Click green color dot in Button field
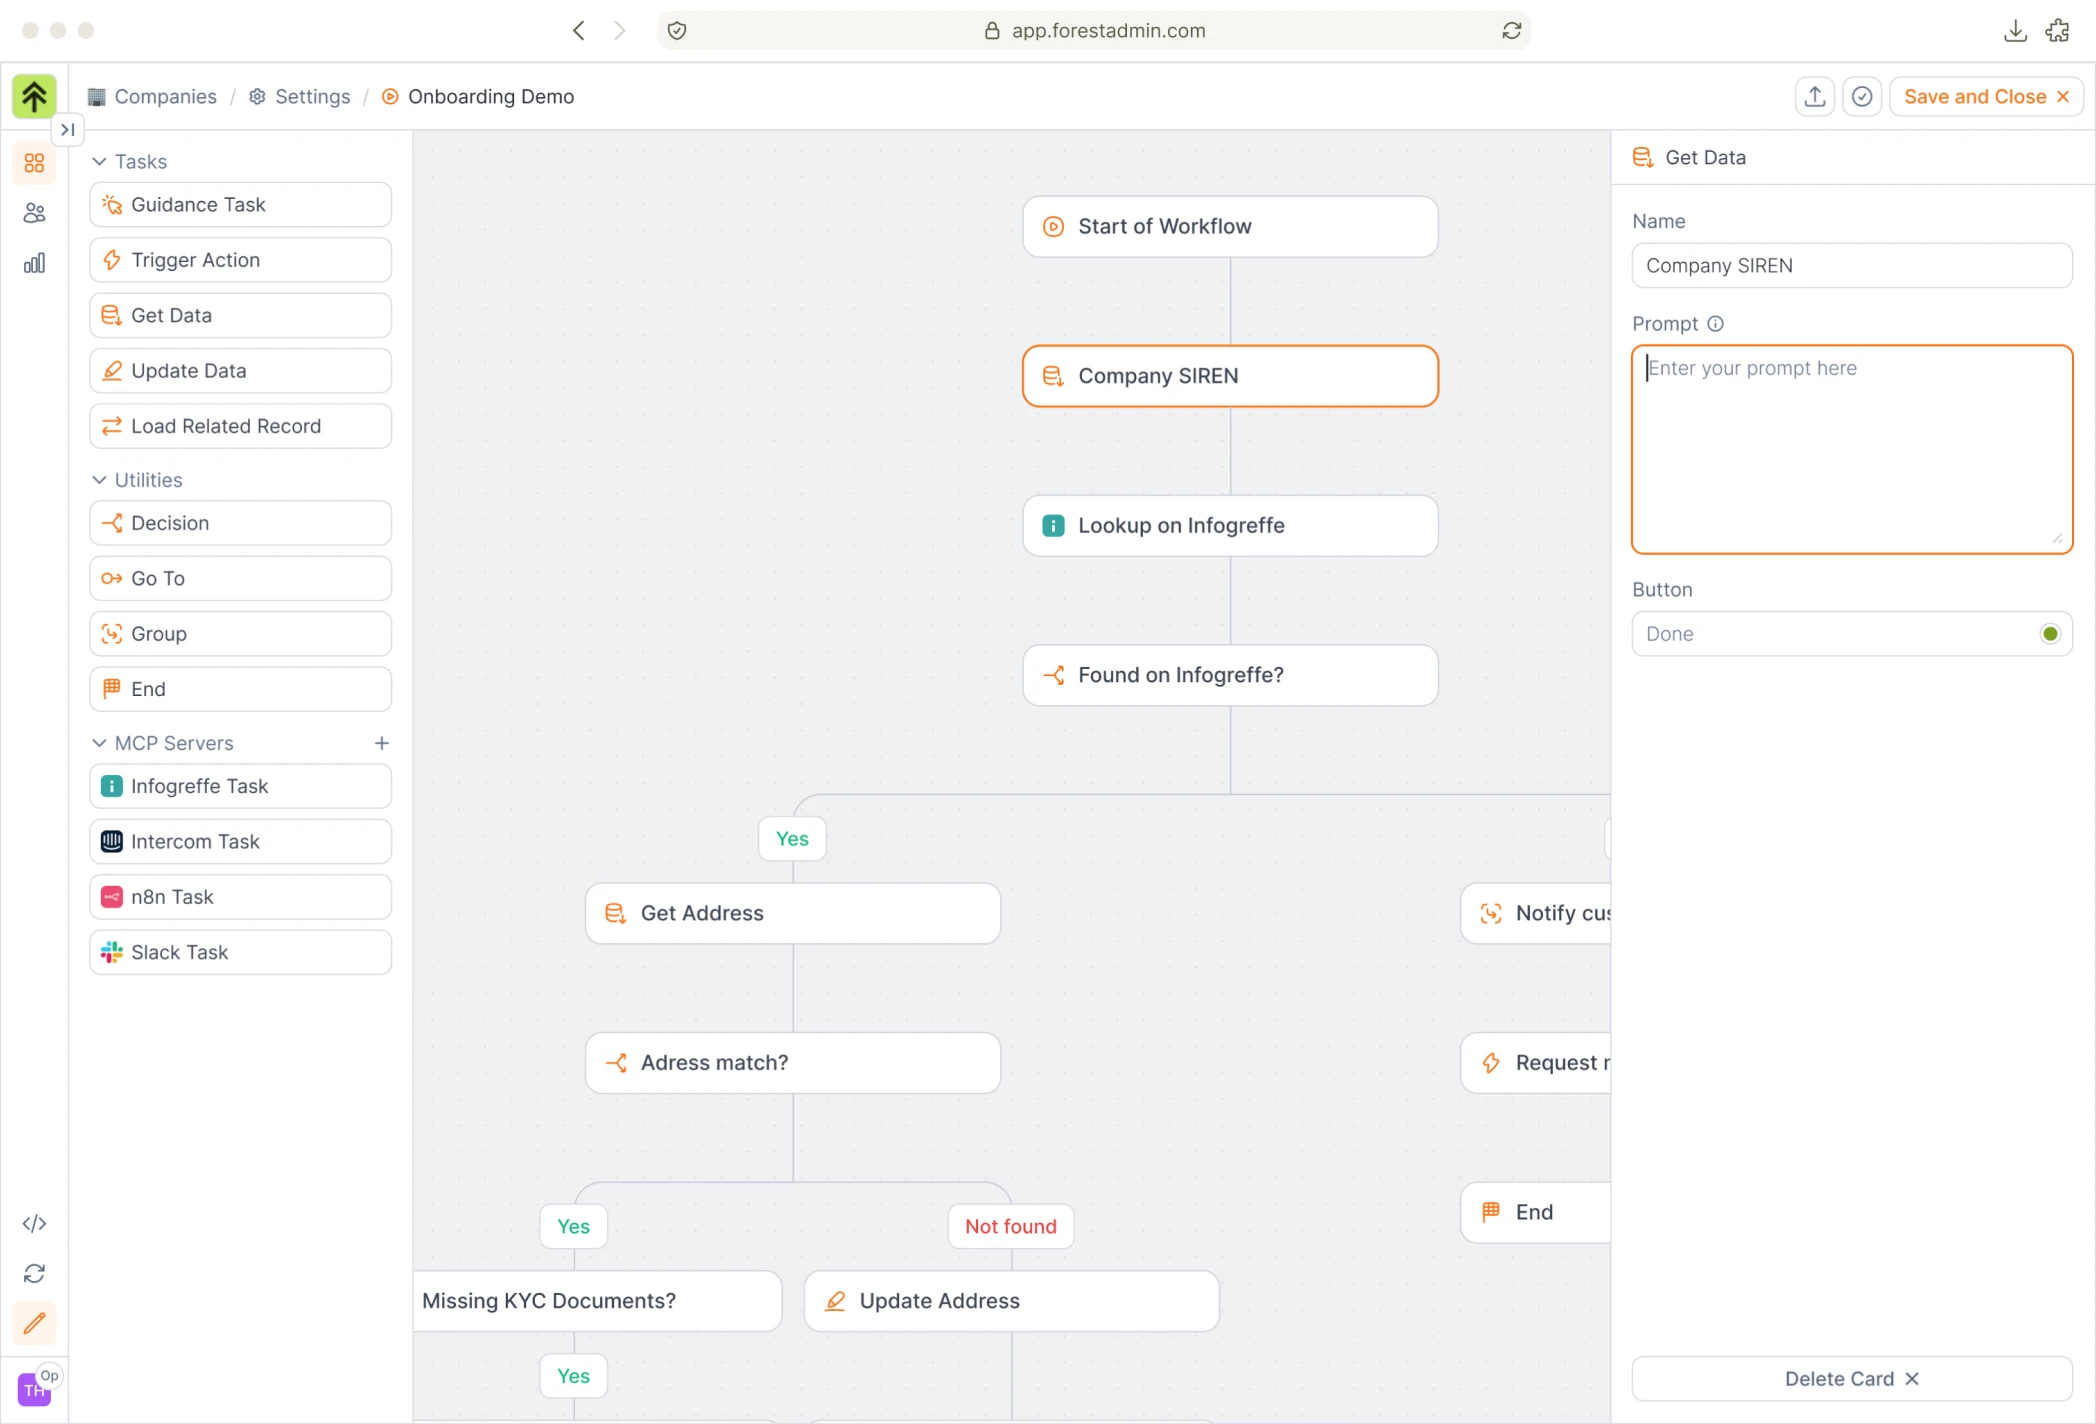2096x1424 pixels. 2049,634
